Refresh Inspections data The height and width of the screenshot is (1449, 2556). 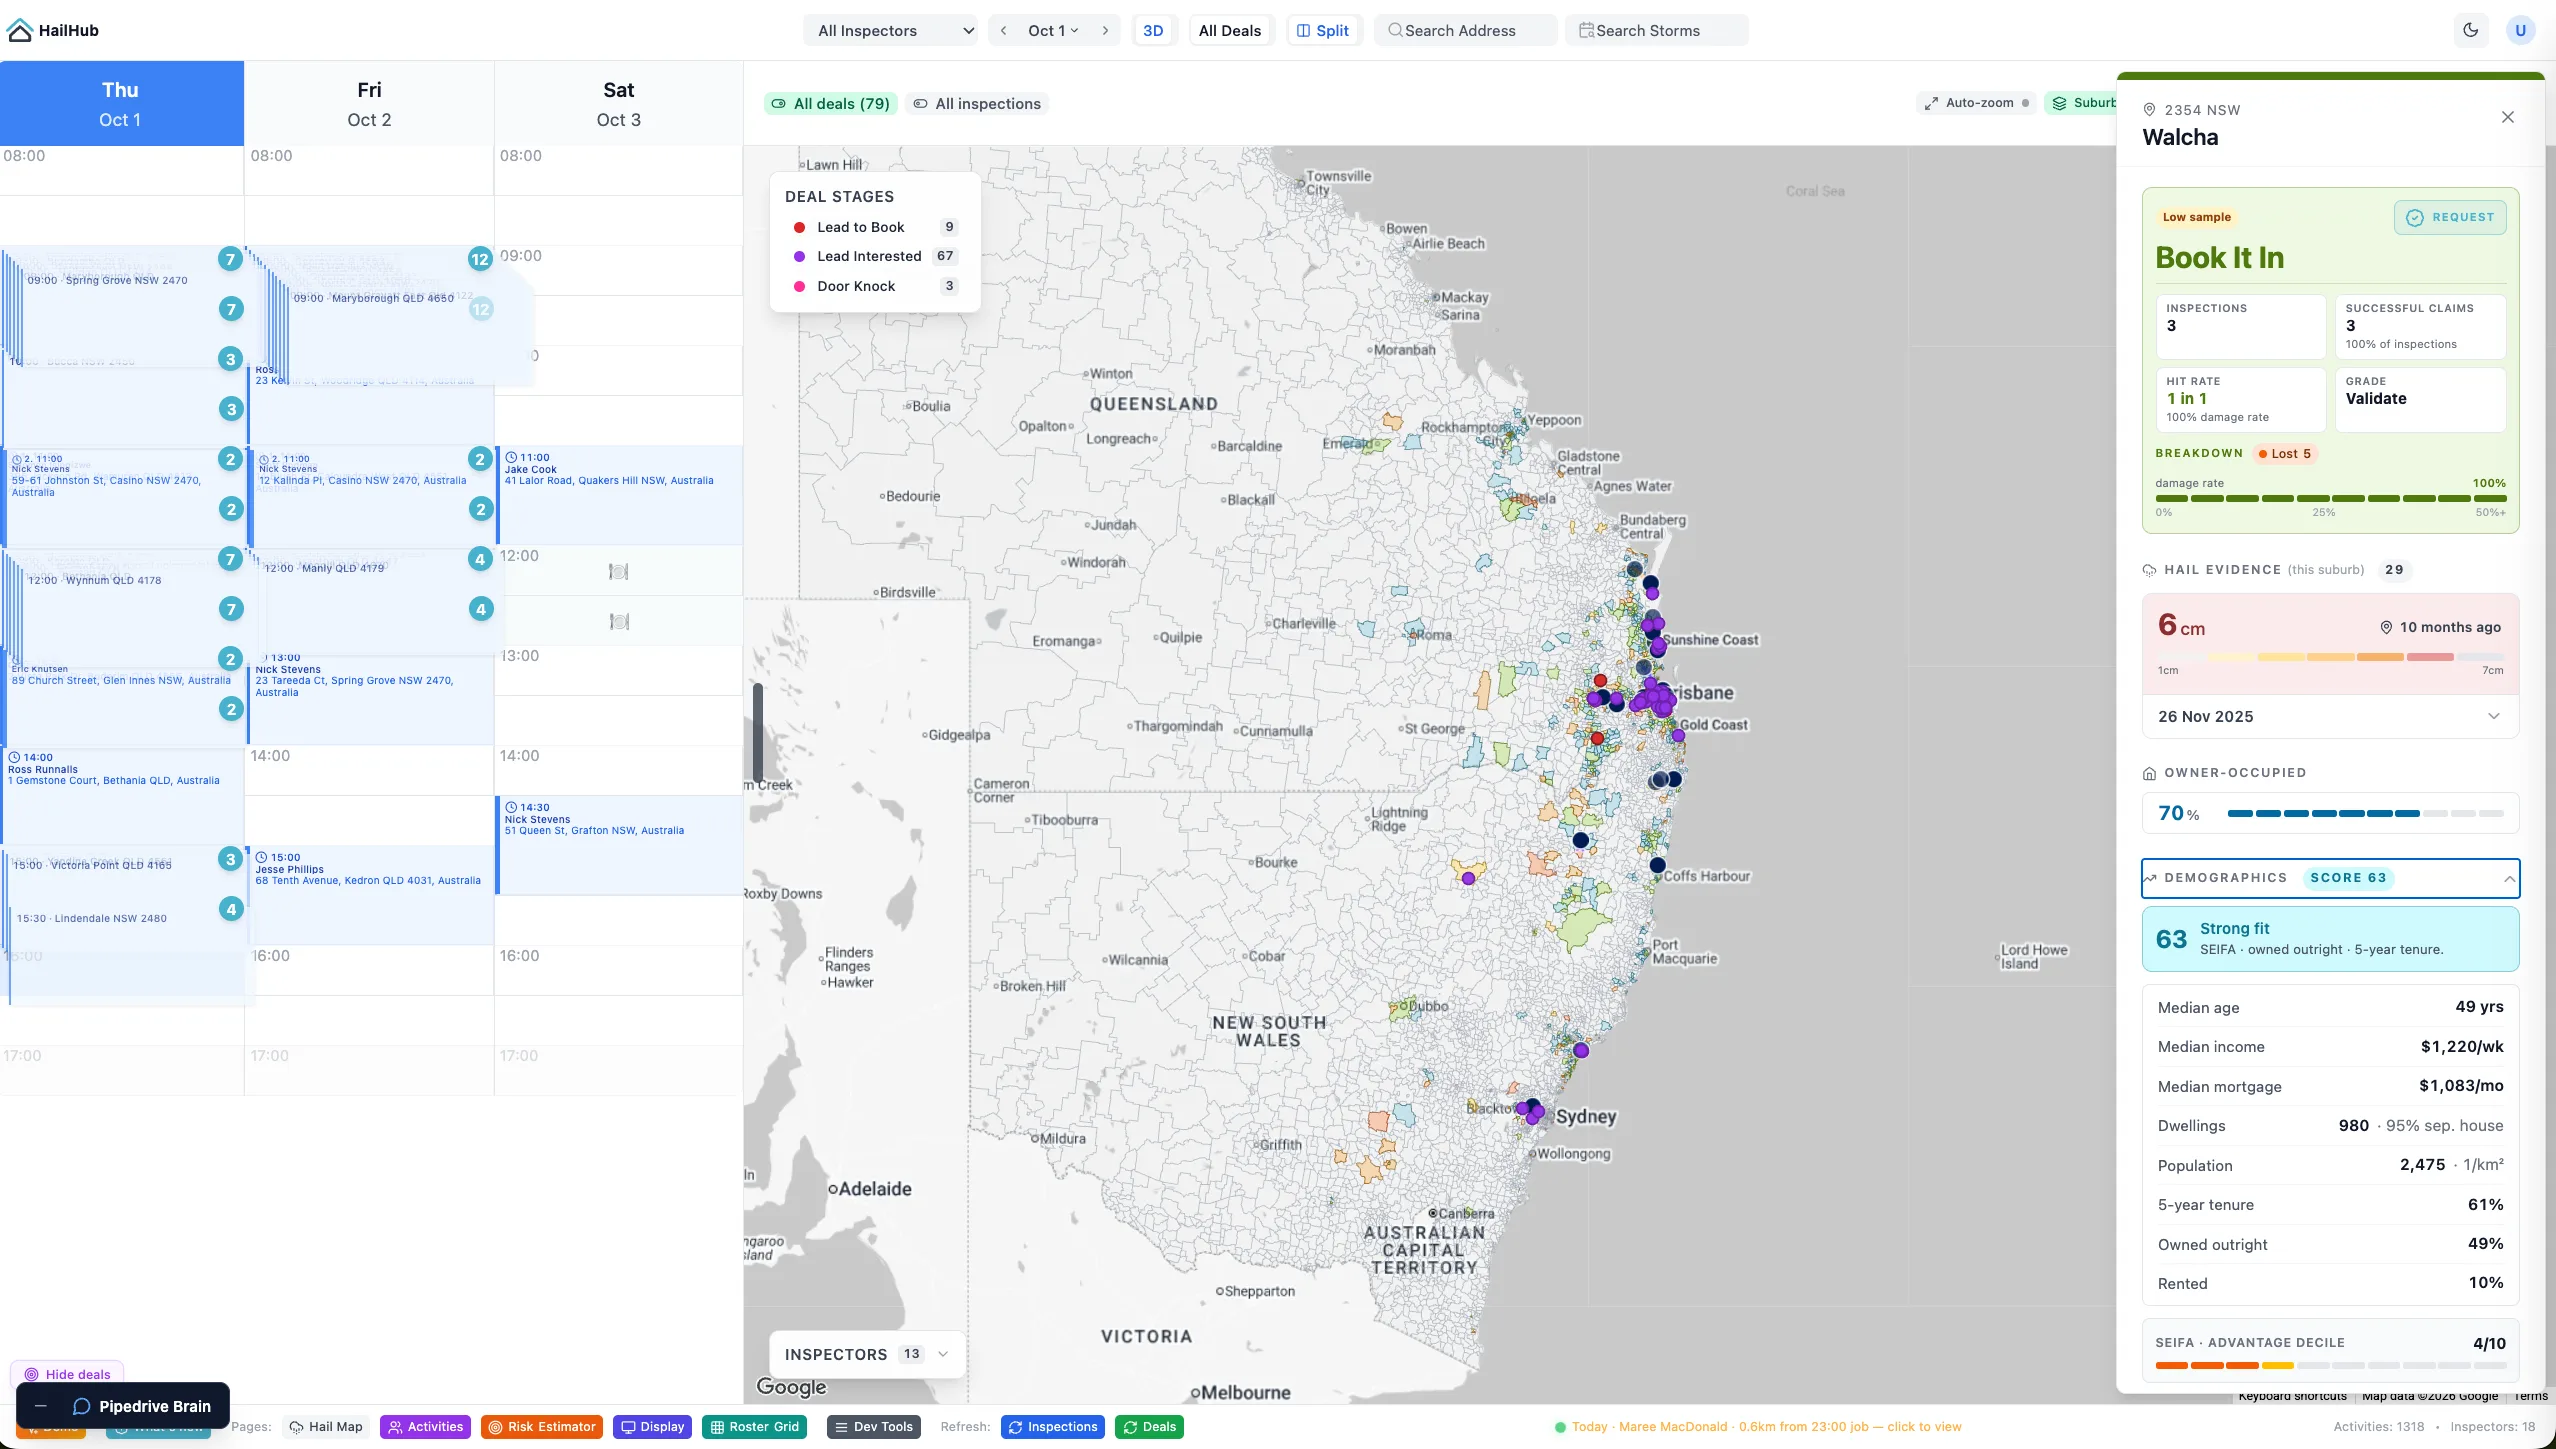coord(1052,1427)
